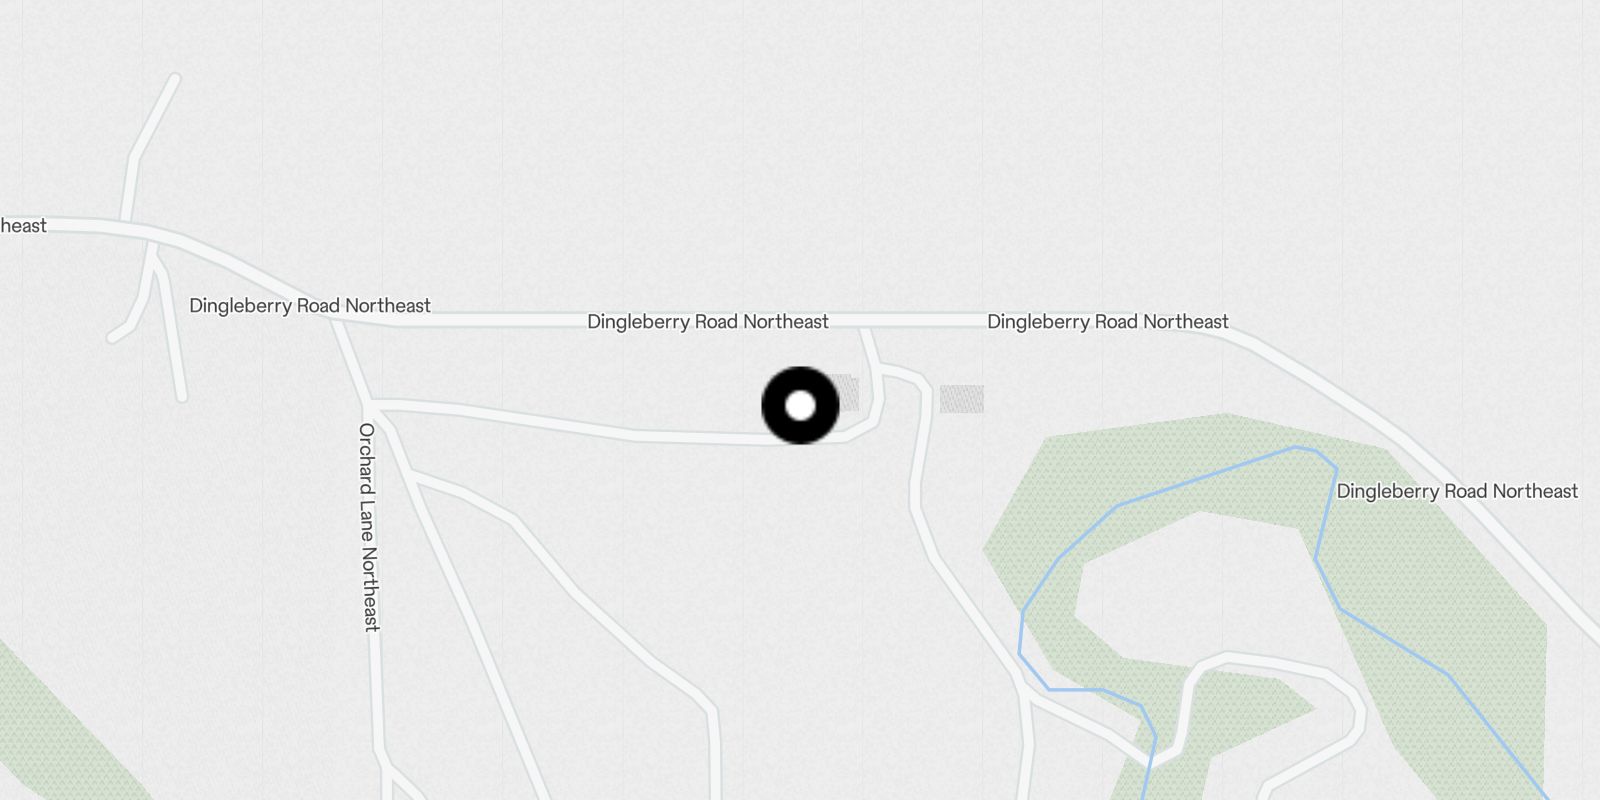Click the Dingleberry Road label beside the green area
The image size is (1600, 800).
[x=1457, y=491]
